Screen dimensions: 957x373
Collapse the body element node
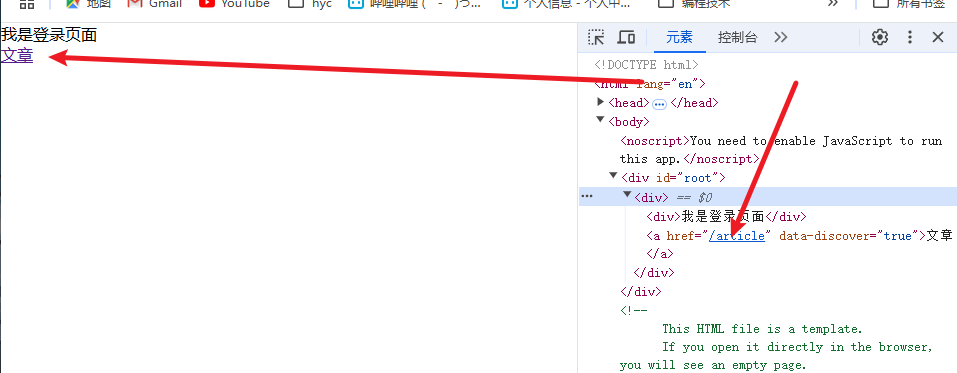(x=601, y=120)
